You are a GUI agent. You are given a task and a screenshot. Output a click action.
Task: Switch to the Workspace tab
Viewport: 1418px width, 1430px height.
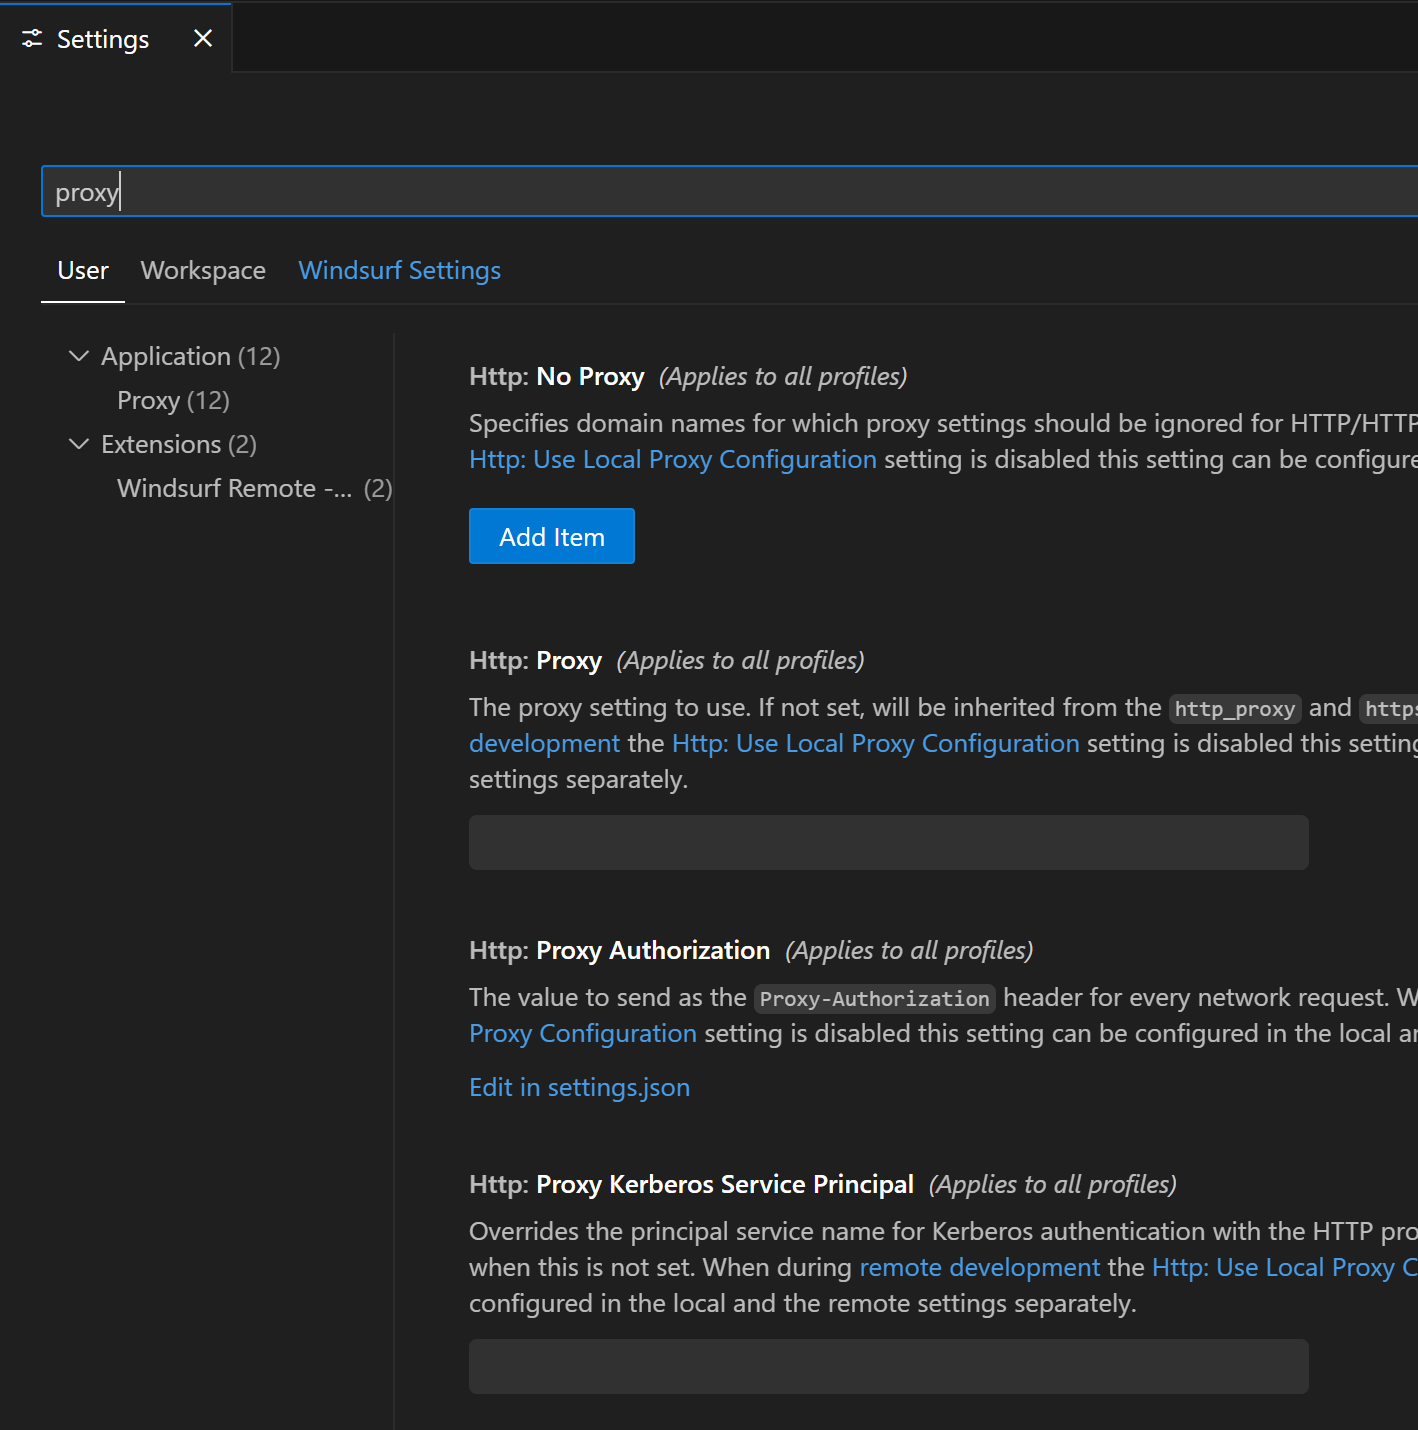[202, 270]
